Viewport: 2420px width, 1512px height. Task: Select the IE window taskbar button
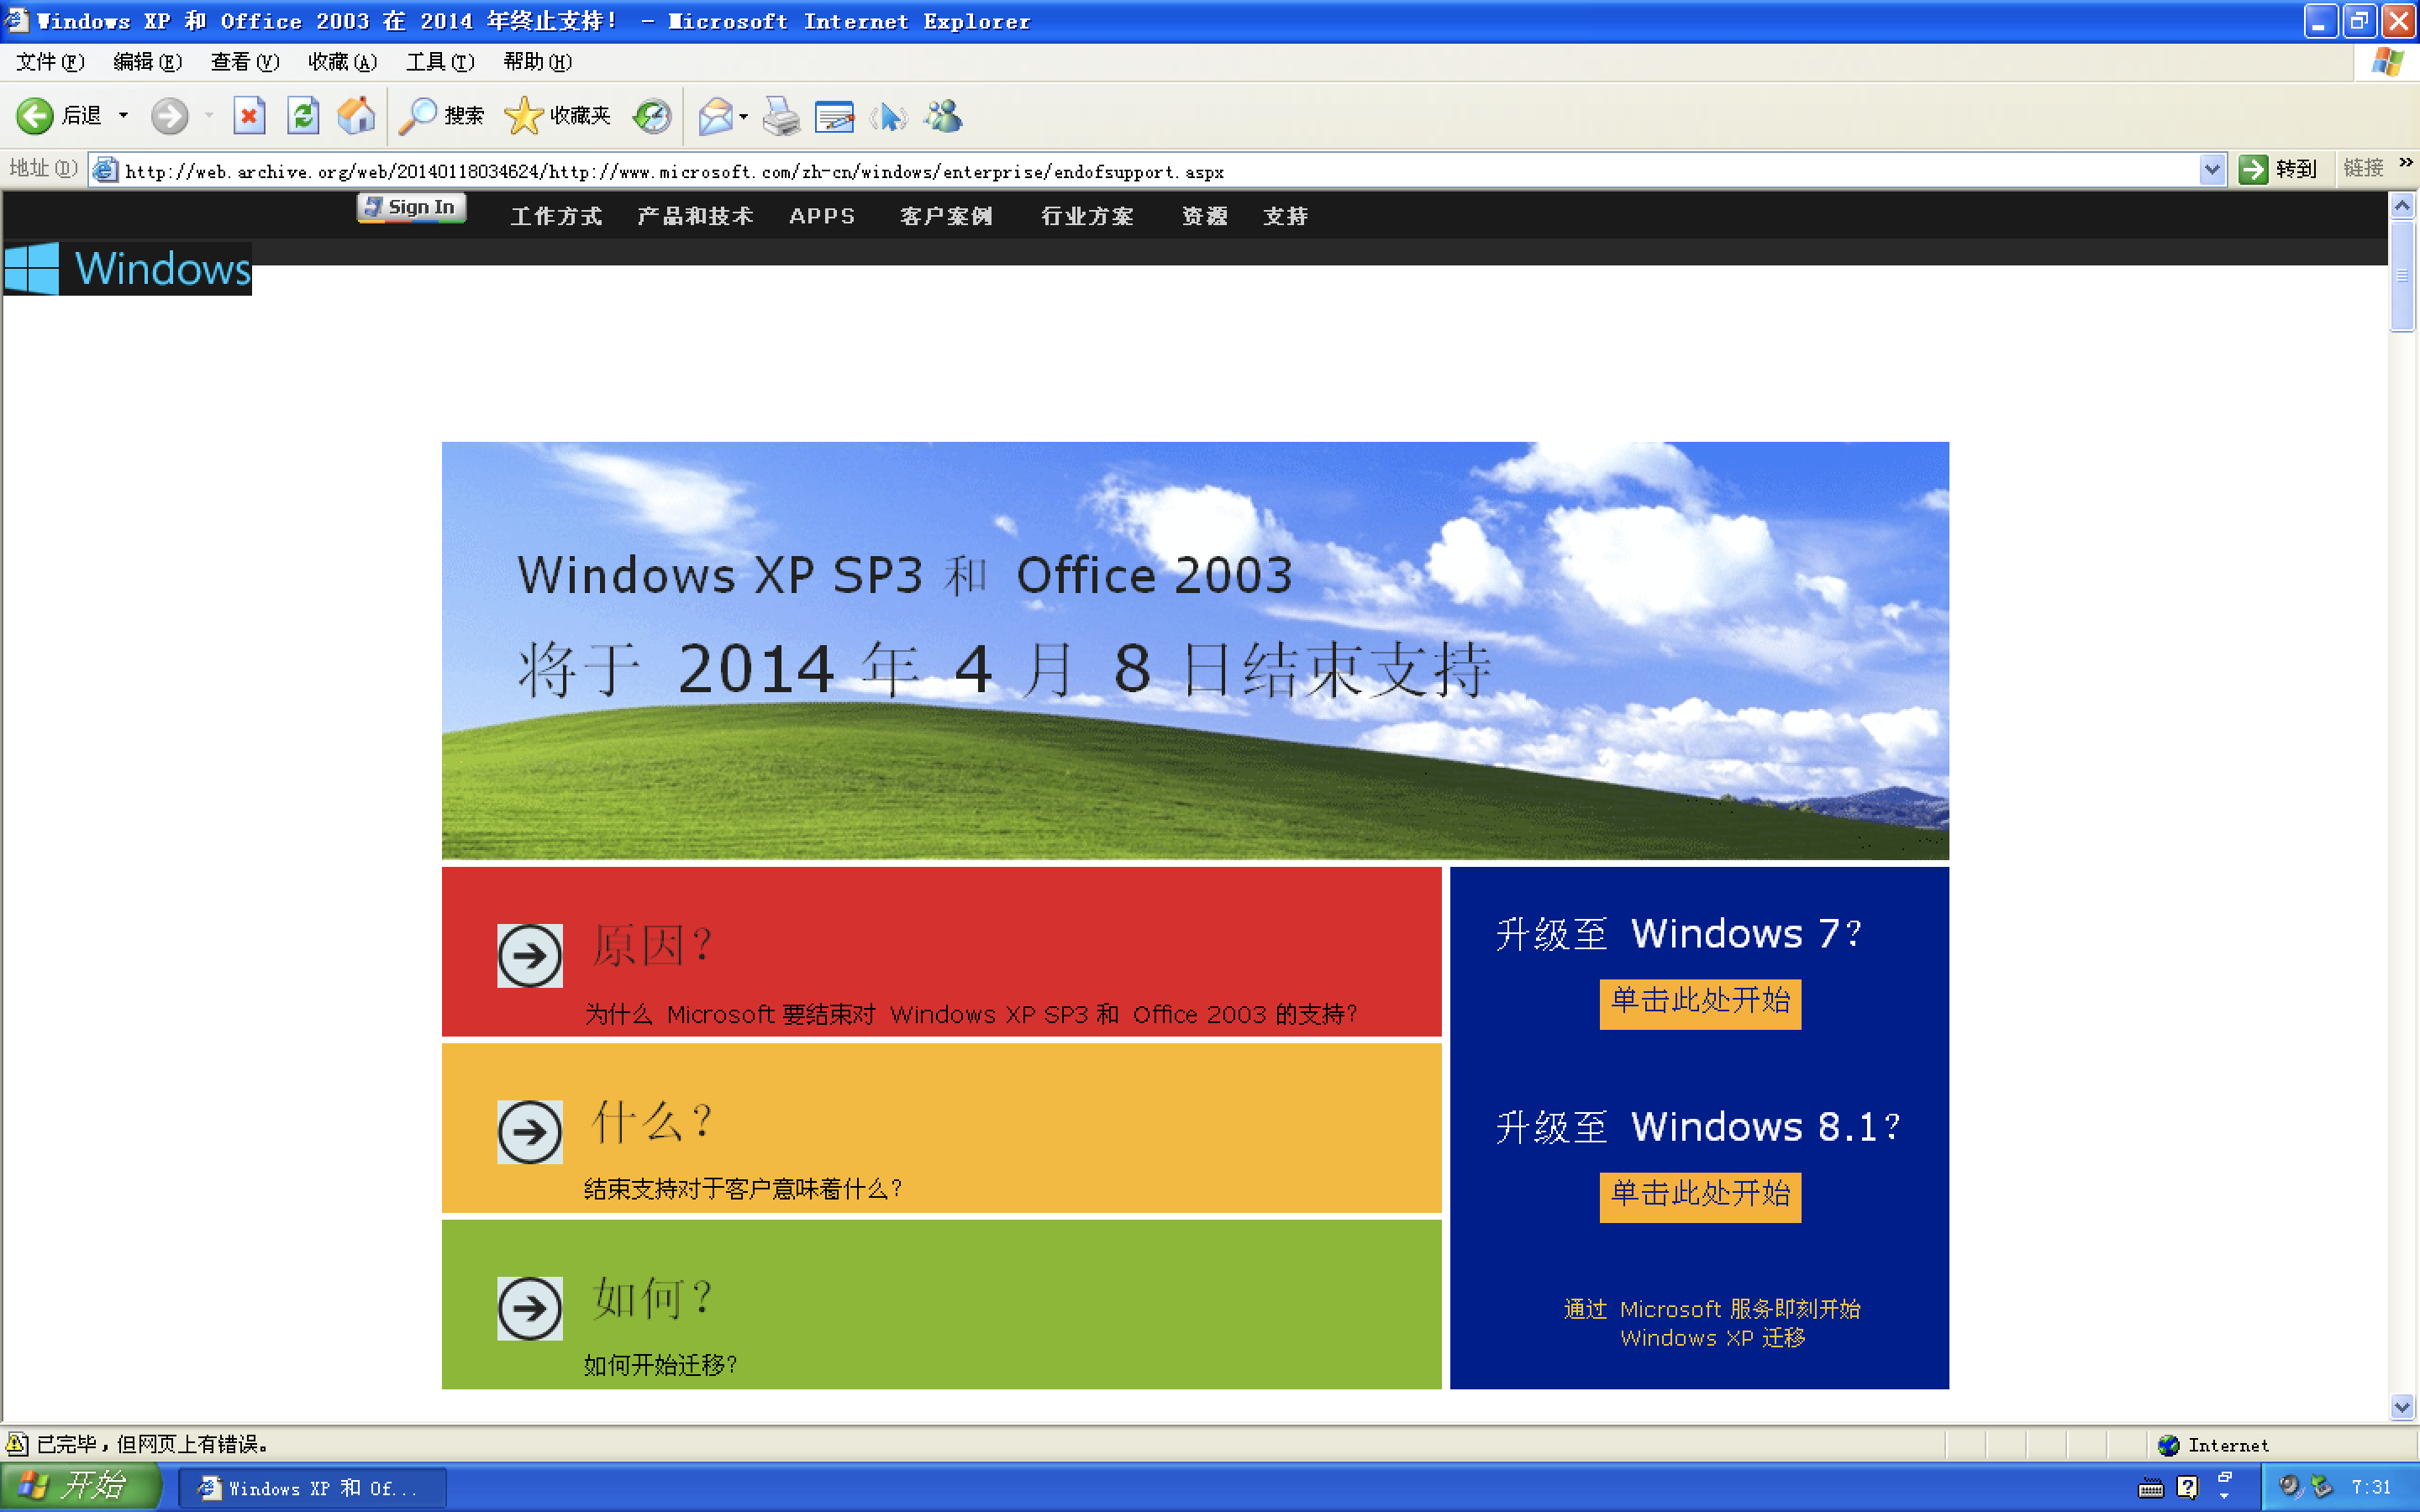[312, 1488]
